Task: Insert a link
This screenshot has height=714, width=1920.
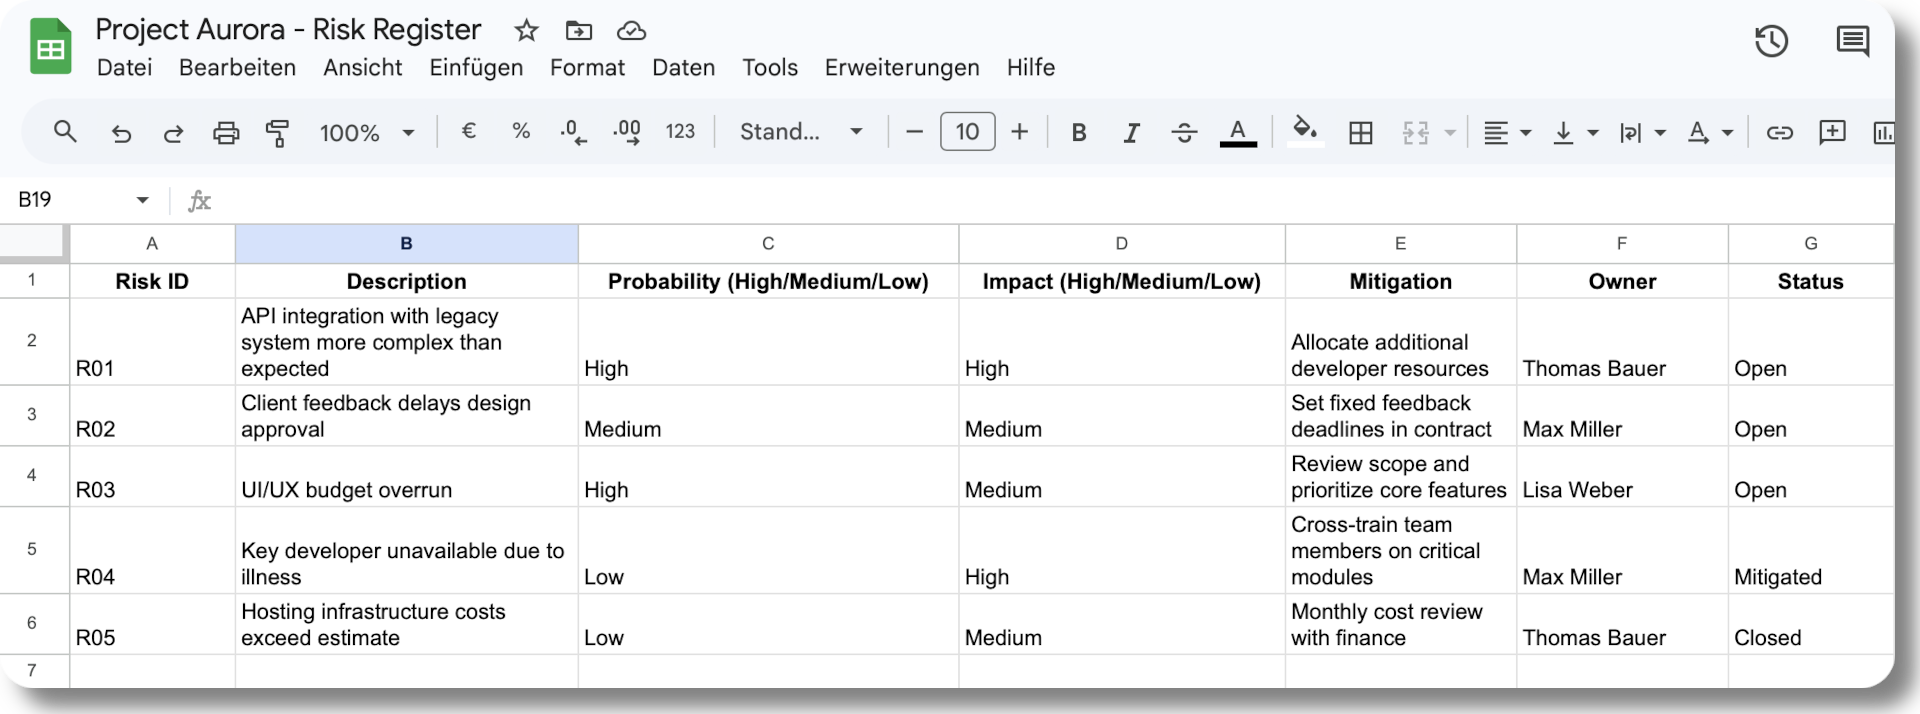Action: tap(1780, 132)
